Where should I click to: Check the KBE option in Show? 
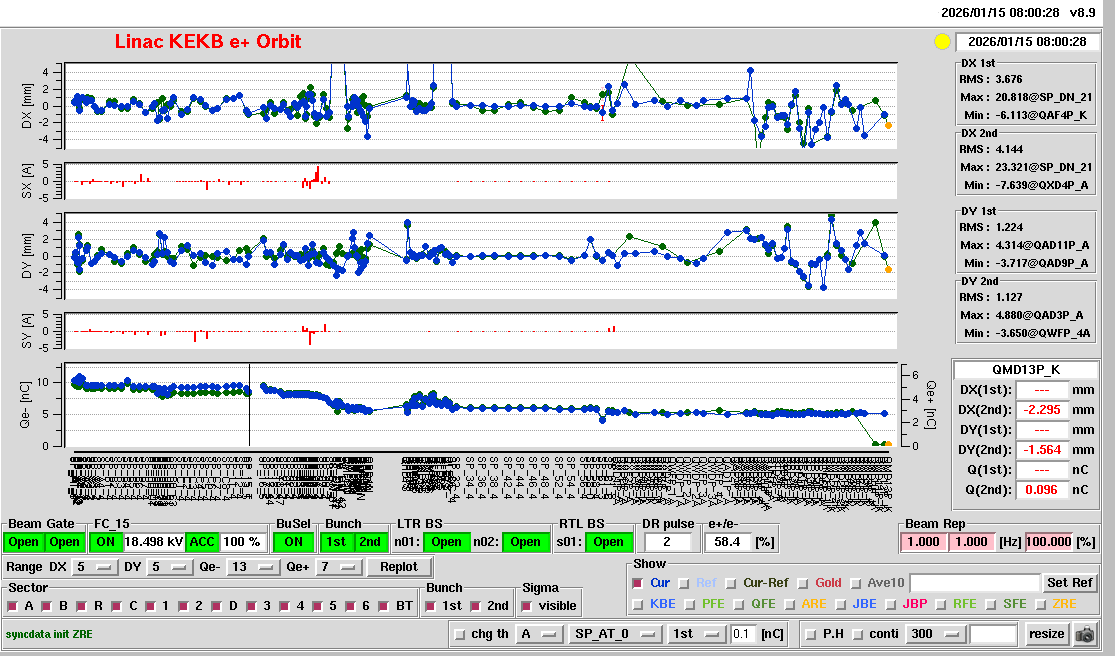638,604
